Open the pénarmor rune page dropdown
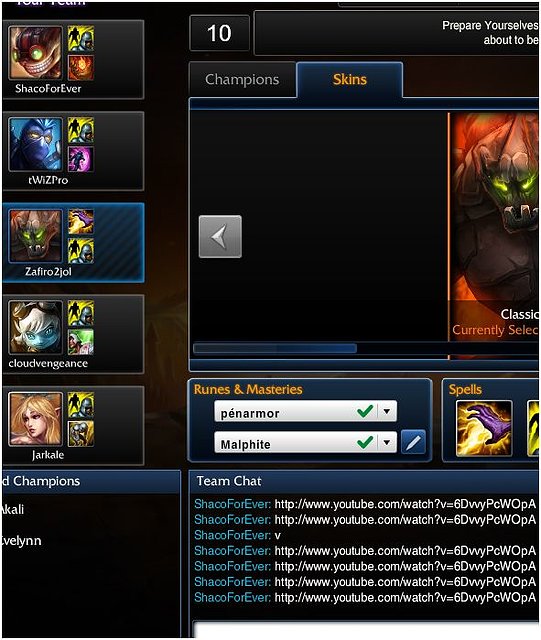 [x=387, y=411]
